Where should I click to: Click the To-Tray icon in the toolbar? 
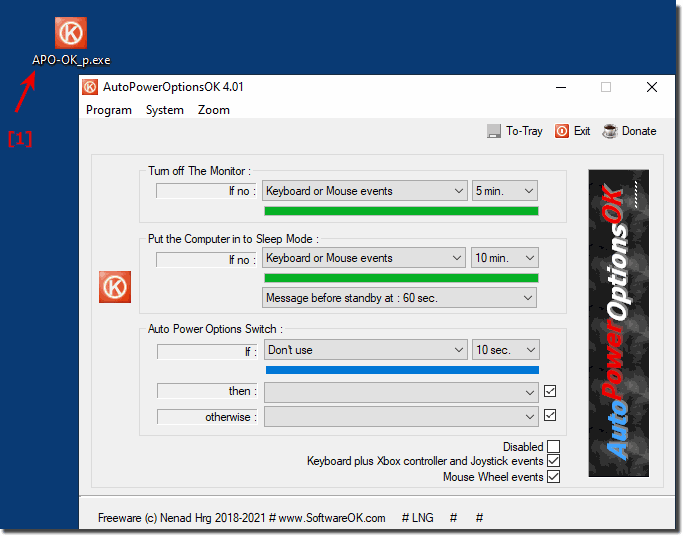[494, 131]
